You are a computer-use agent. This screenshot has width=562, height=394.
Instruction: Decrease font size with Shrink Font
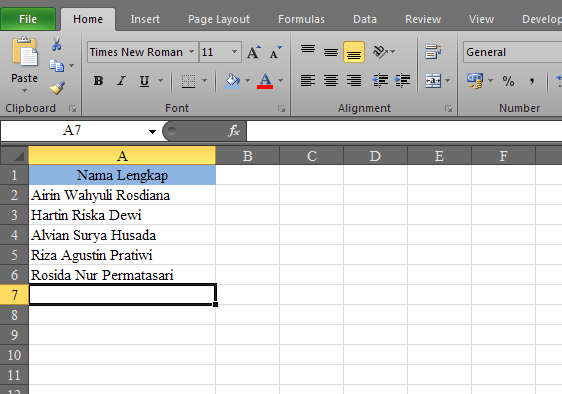pos(276,52)
